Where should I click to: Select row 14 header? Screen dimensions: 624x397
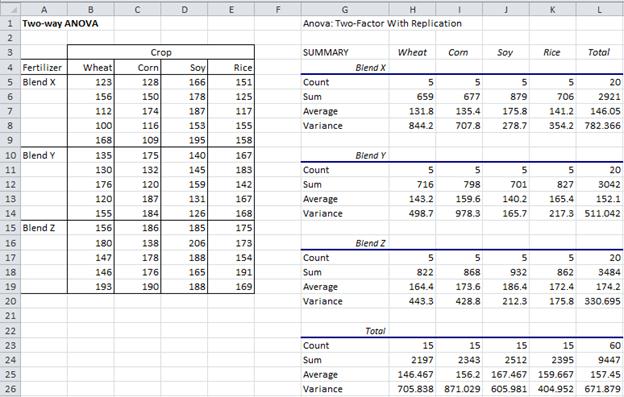coord(10,214)
